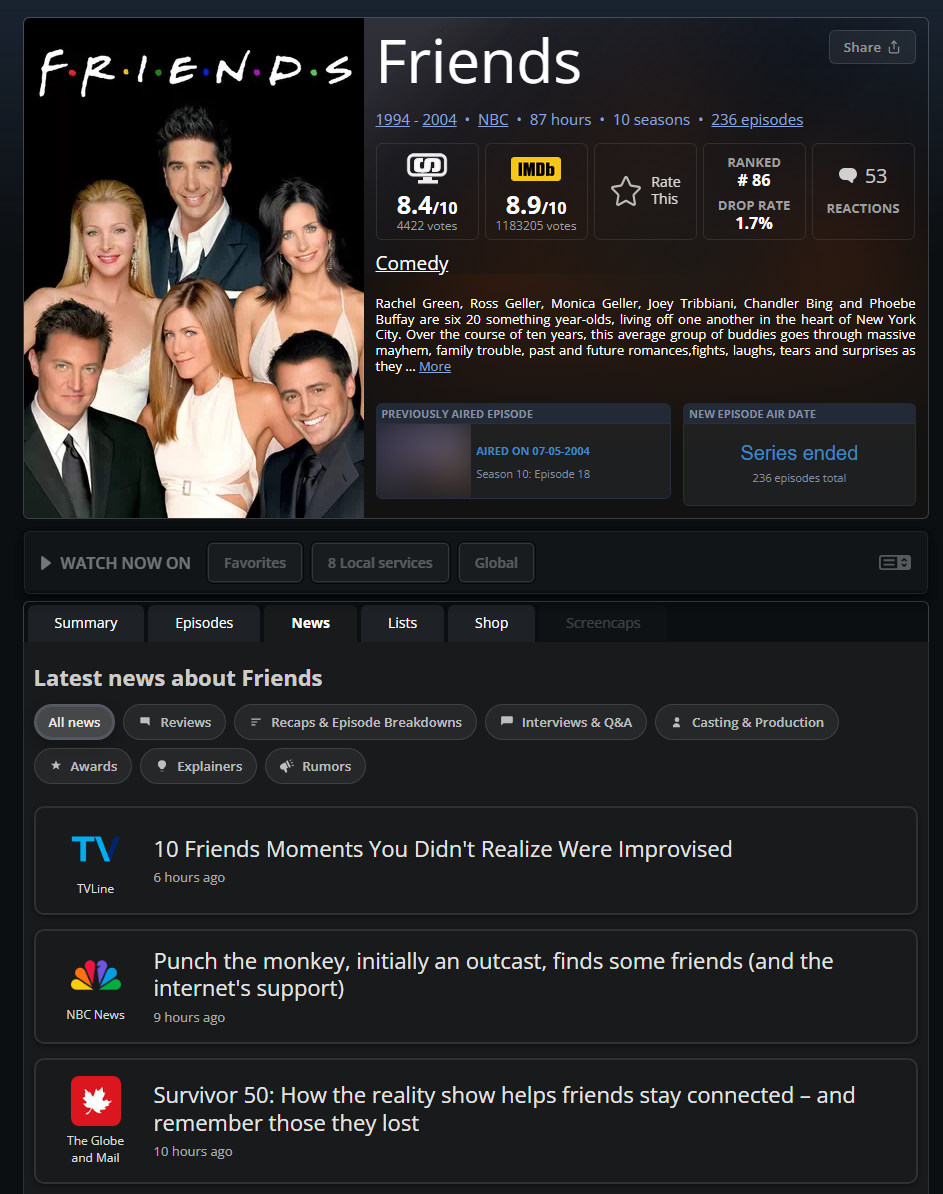Open the improvised Friends moments article
The image size is (943, 1194).
pos(443,849)
